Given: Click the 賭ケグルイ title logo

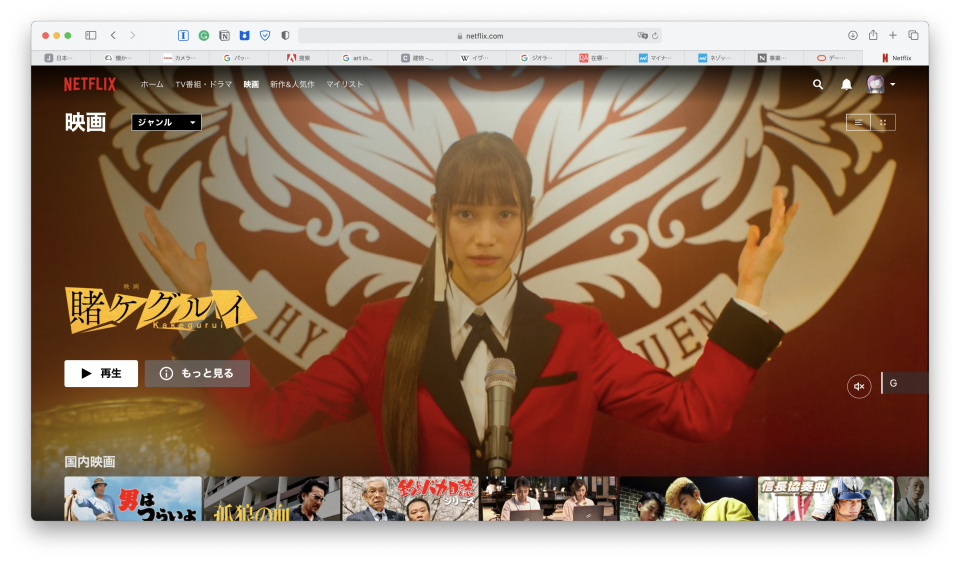Looking at the screenshot, I should (x=160, y=310).
